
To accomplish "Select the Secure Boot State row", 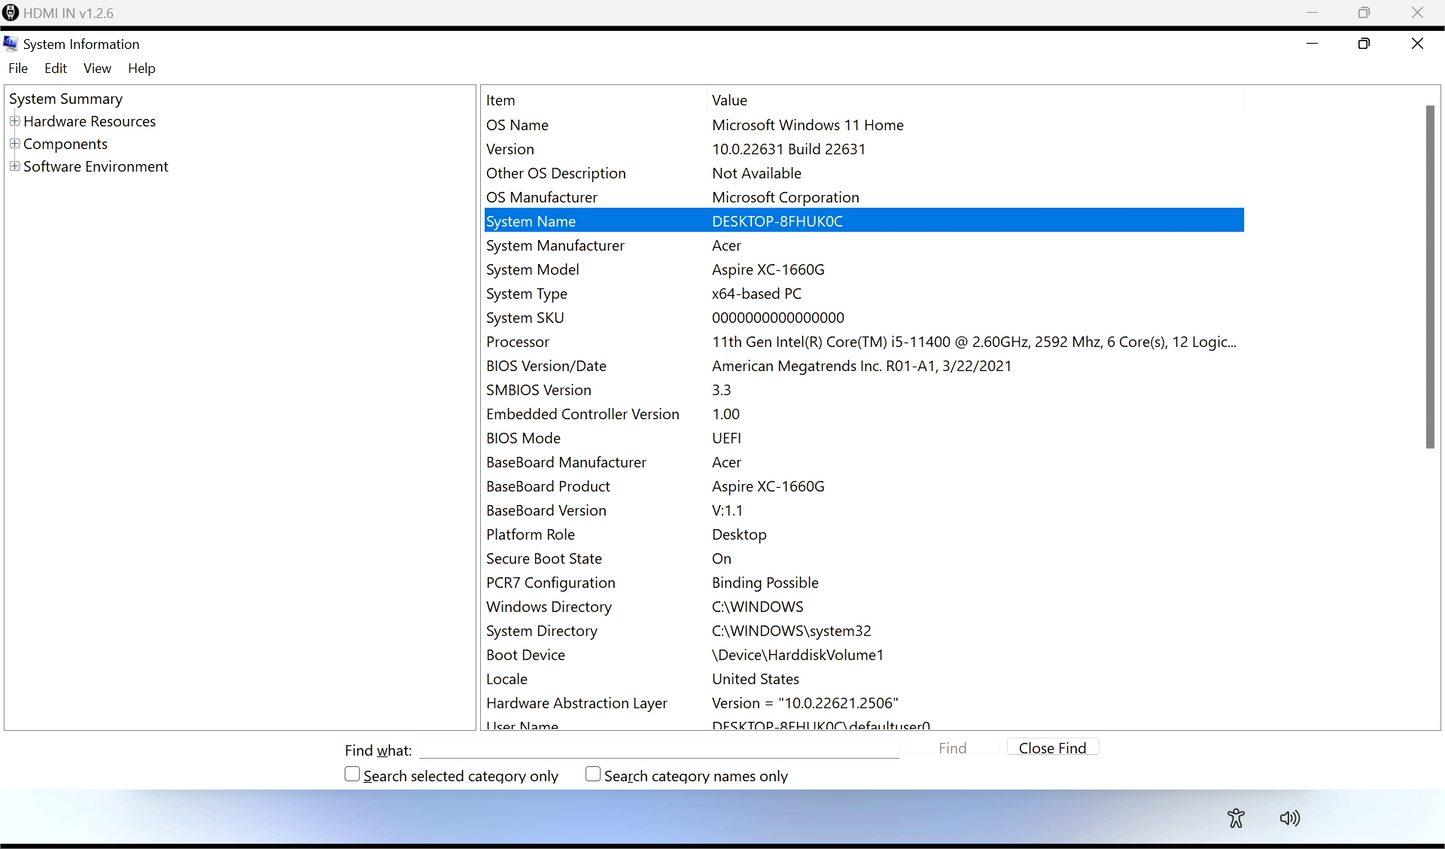I will (x=864, y=558).
